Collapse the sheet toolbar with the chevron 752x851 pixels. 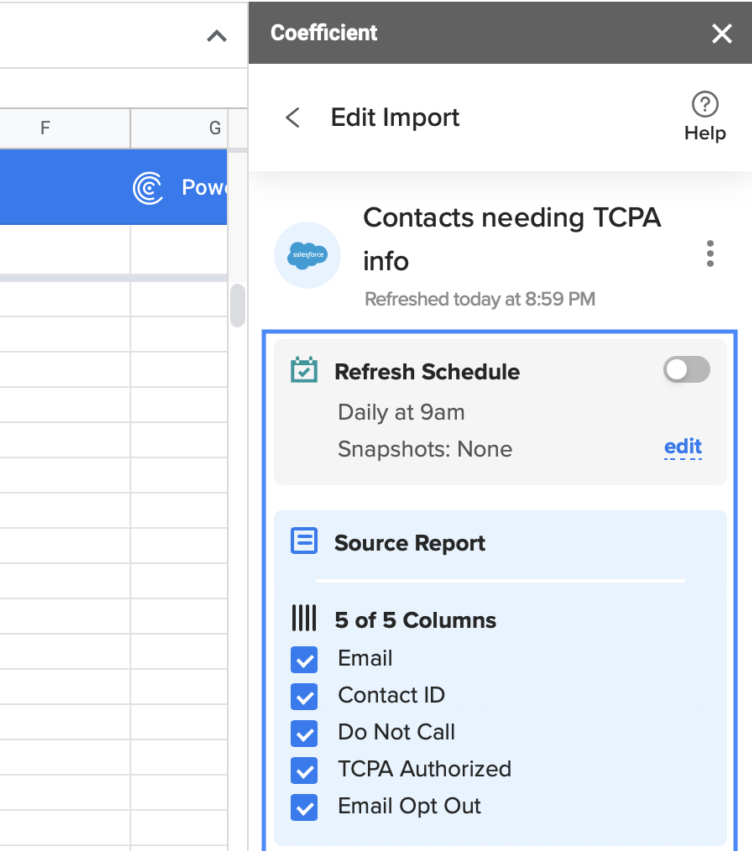click(216, 35)
